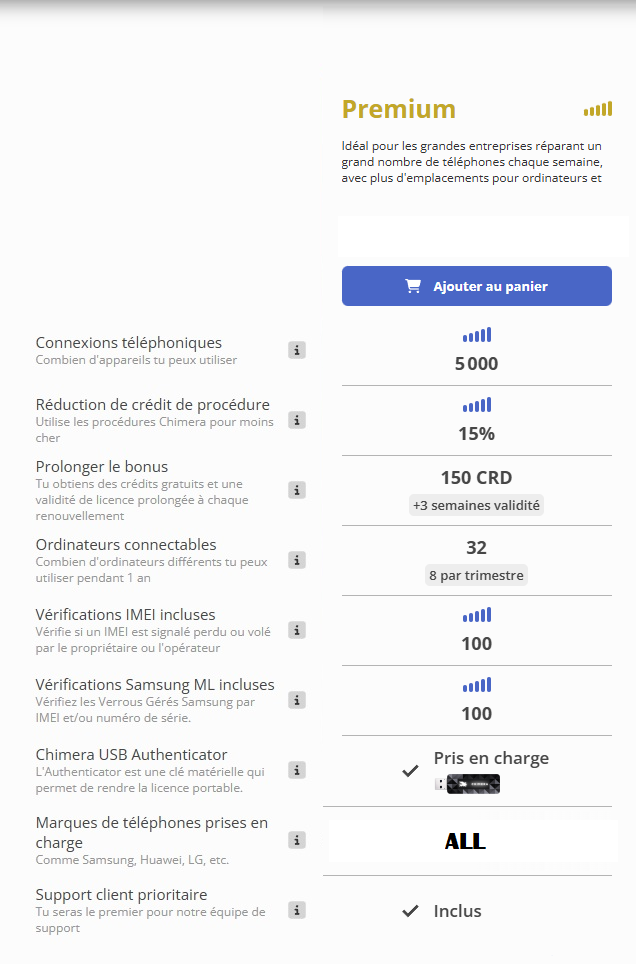Open info tooltip for Ordinateurs connectables
636x964 pixels.
point(297,560)
